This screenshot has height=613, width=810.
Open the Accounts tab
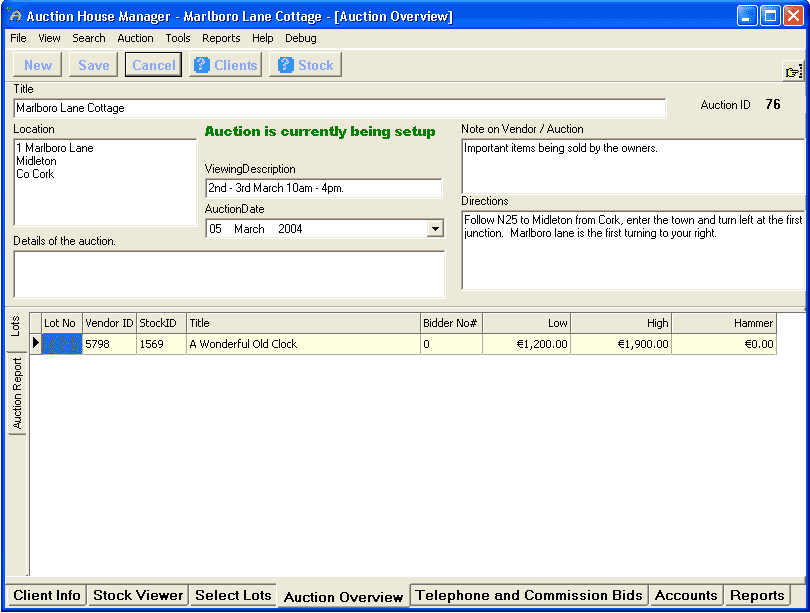click(x=686, y=595)
